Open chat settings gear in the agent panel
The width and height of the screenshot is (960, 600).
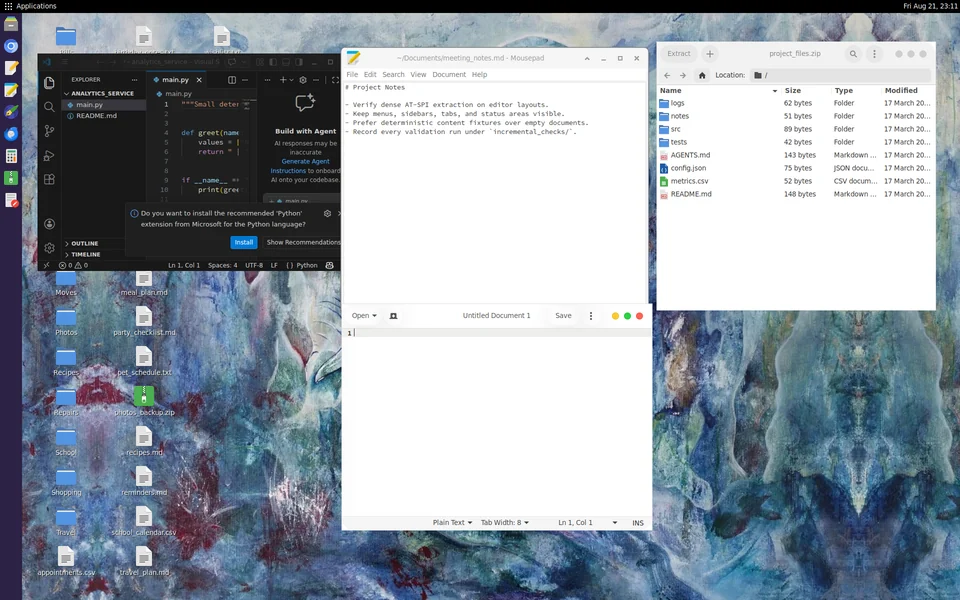(303, 80)
